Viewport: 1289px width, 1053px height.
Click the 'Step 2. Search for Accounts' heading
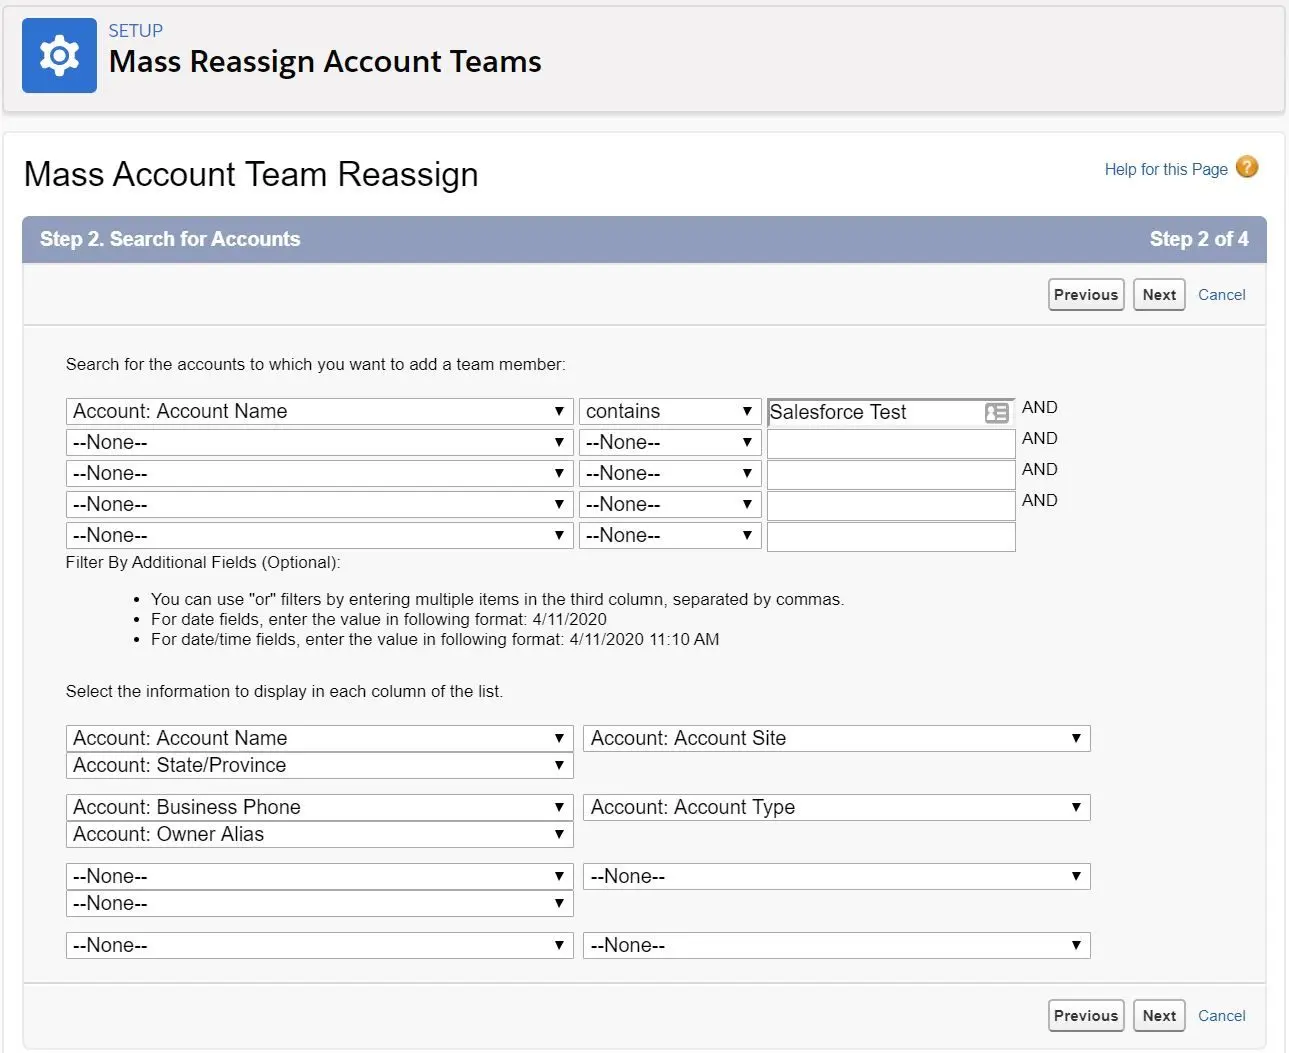click(x=170, y=239)
